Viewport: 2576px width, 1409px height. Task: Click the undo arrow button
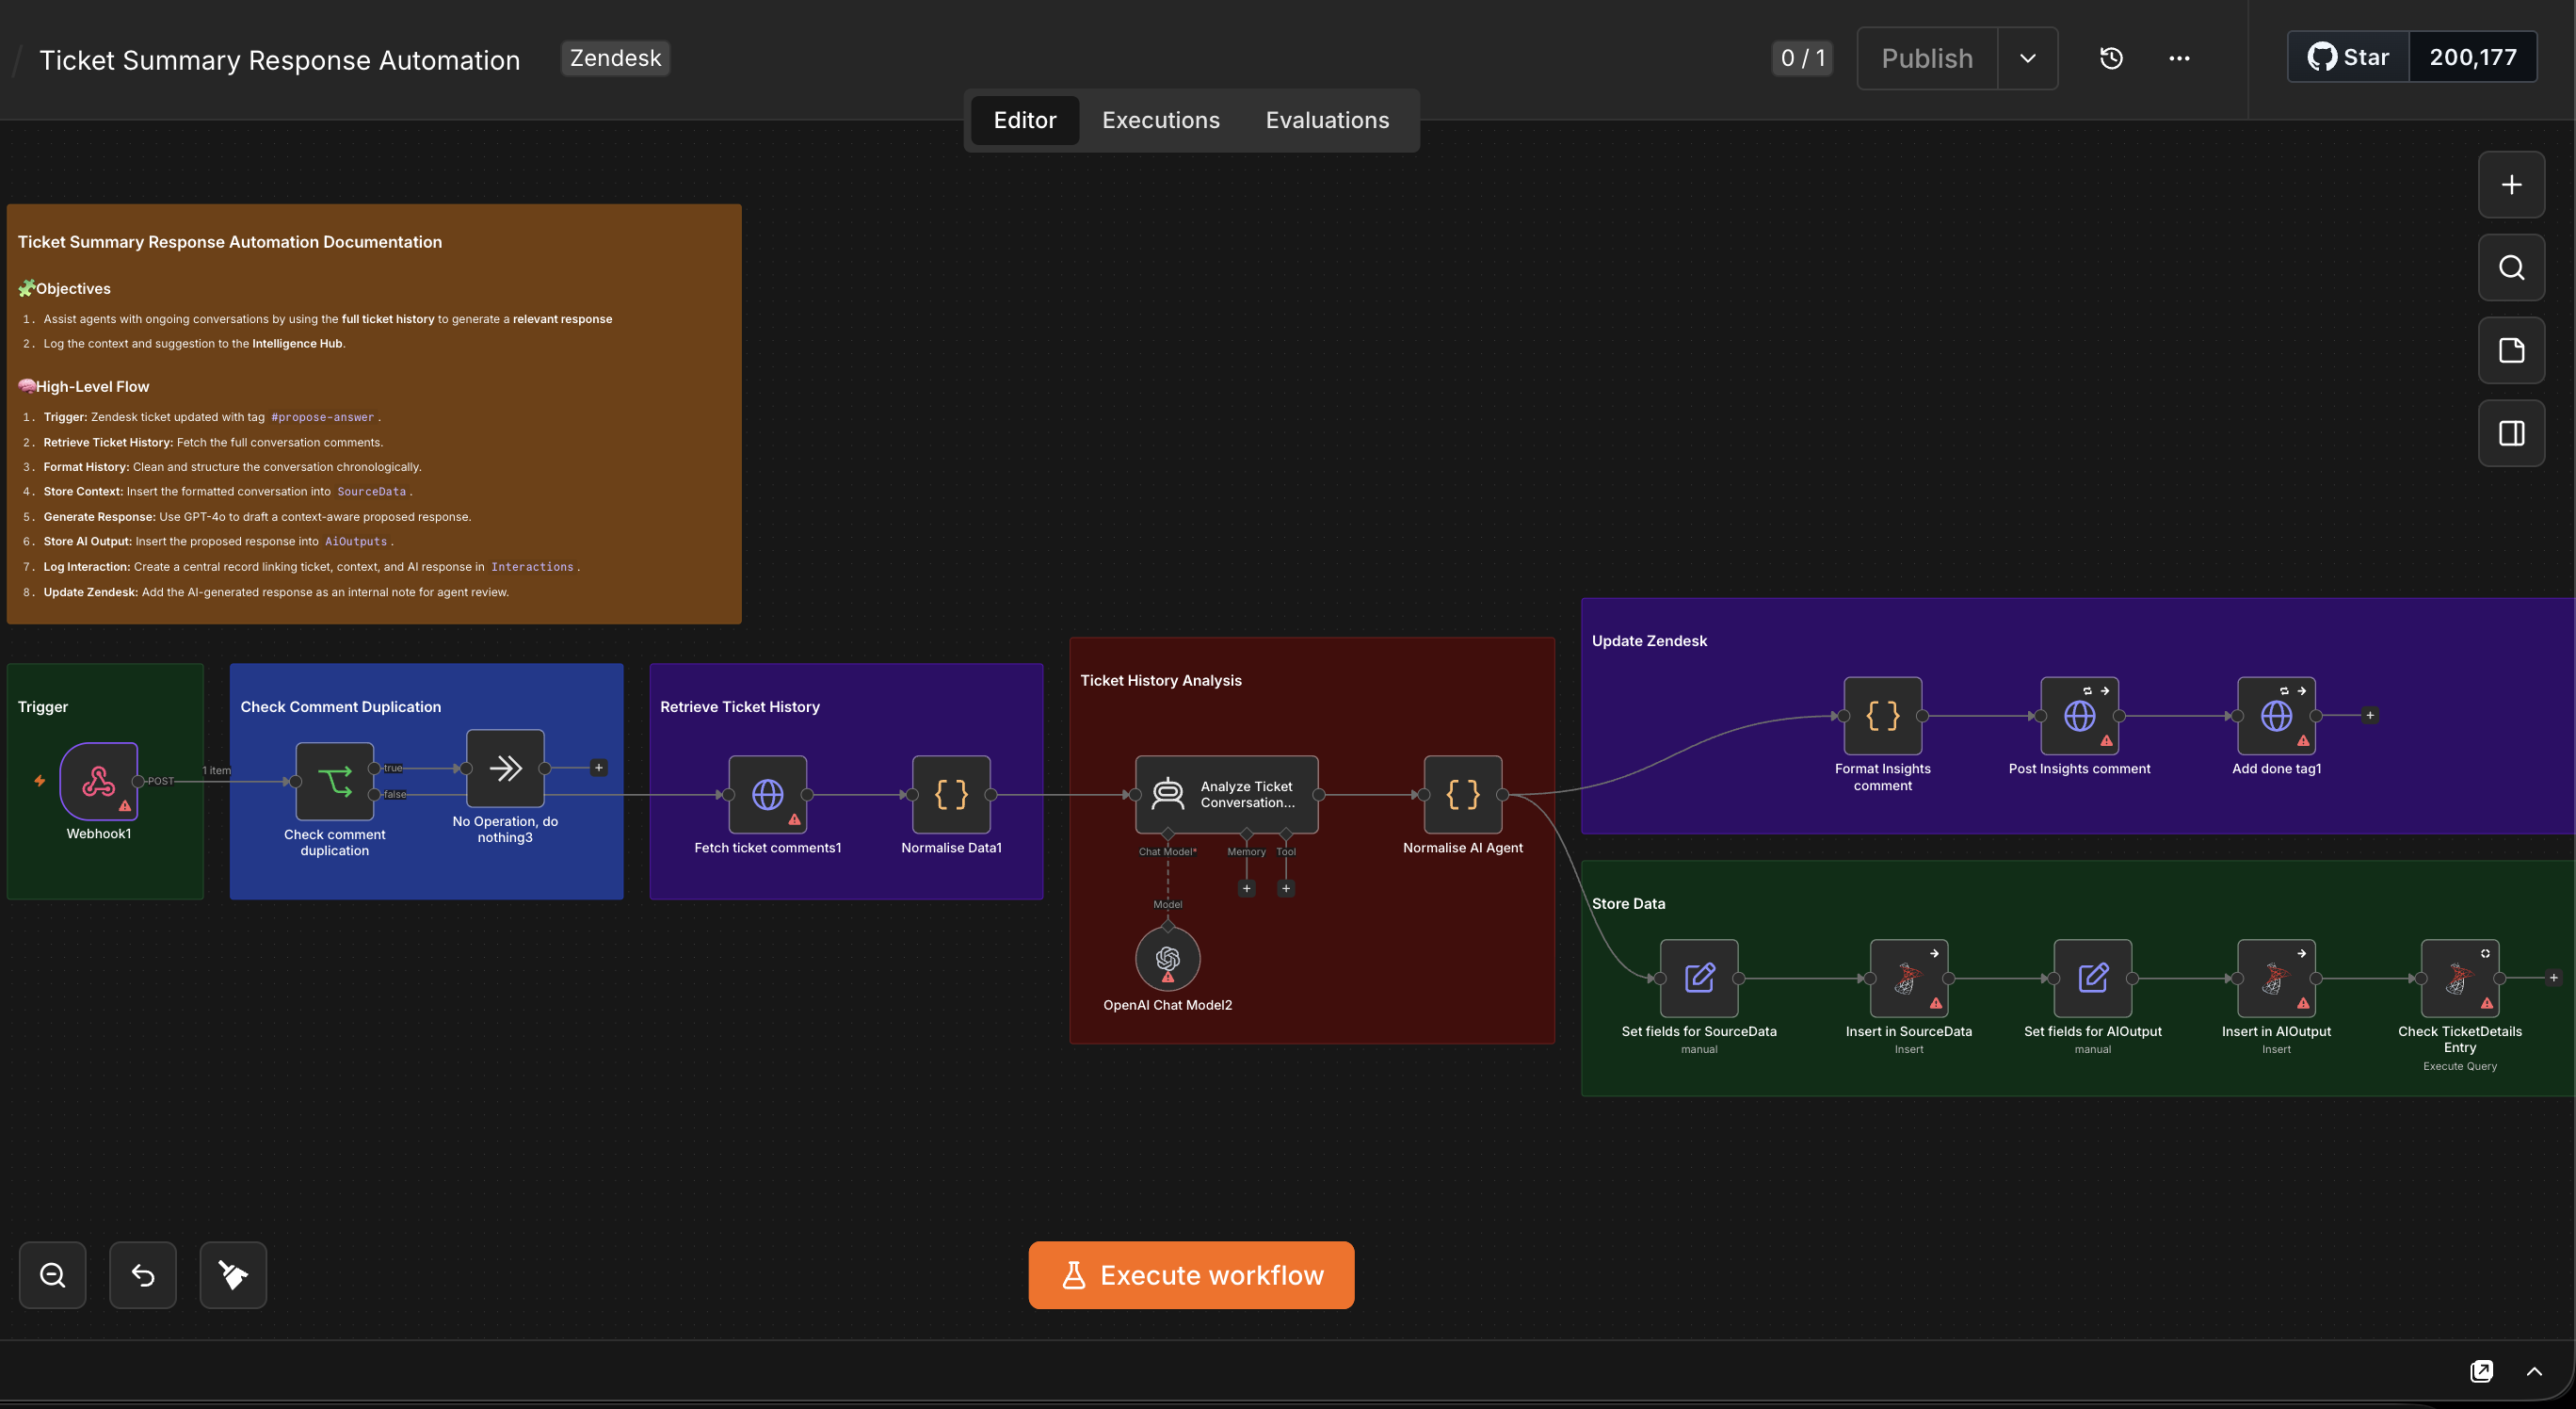pos(143,1275)
